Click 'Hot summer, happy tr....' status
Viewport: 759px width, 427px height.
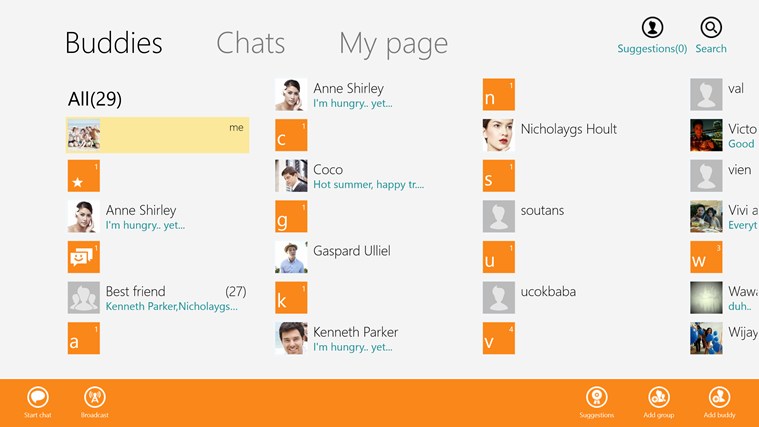tap(368, 184)
